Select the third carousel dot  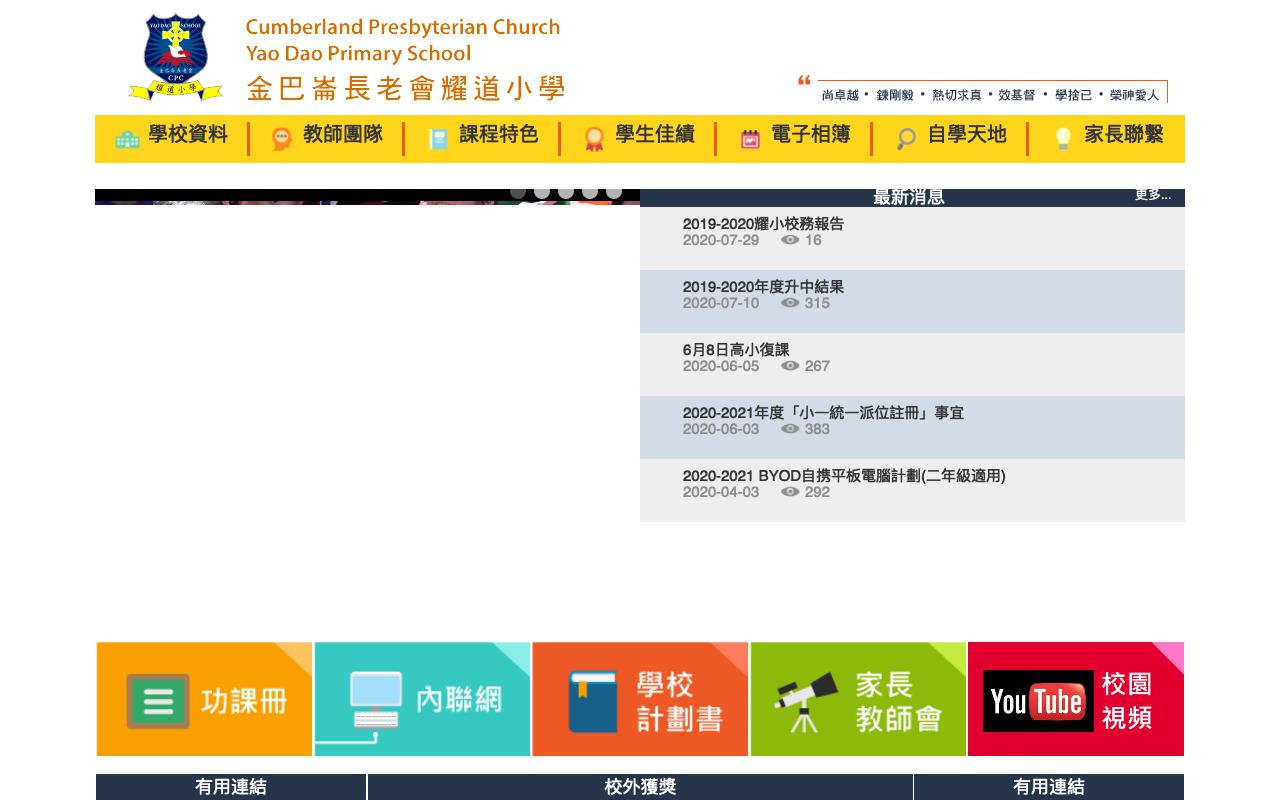pos(567,193)
